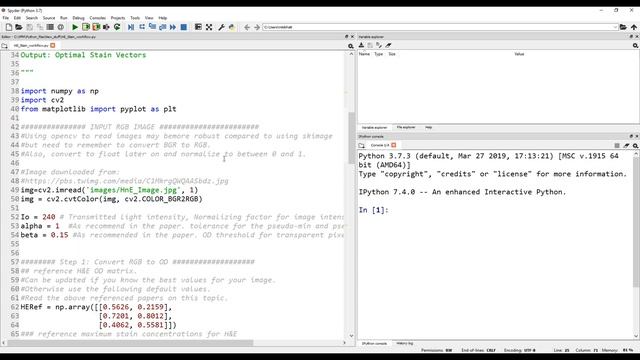Open IPython console options search icon
The image size is (640, 360).
[636, 145]
